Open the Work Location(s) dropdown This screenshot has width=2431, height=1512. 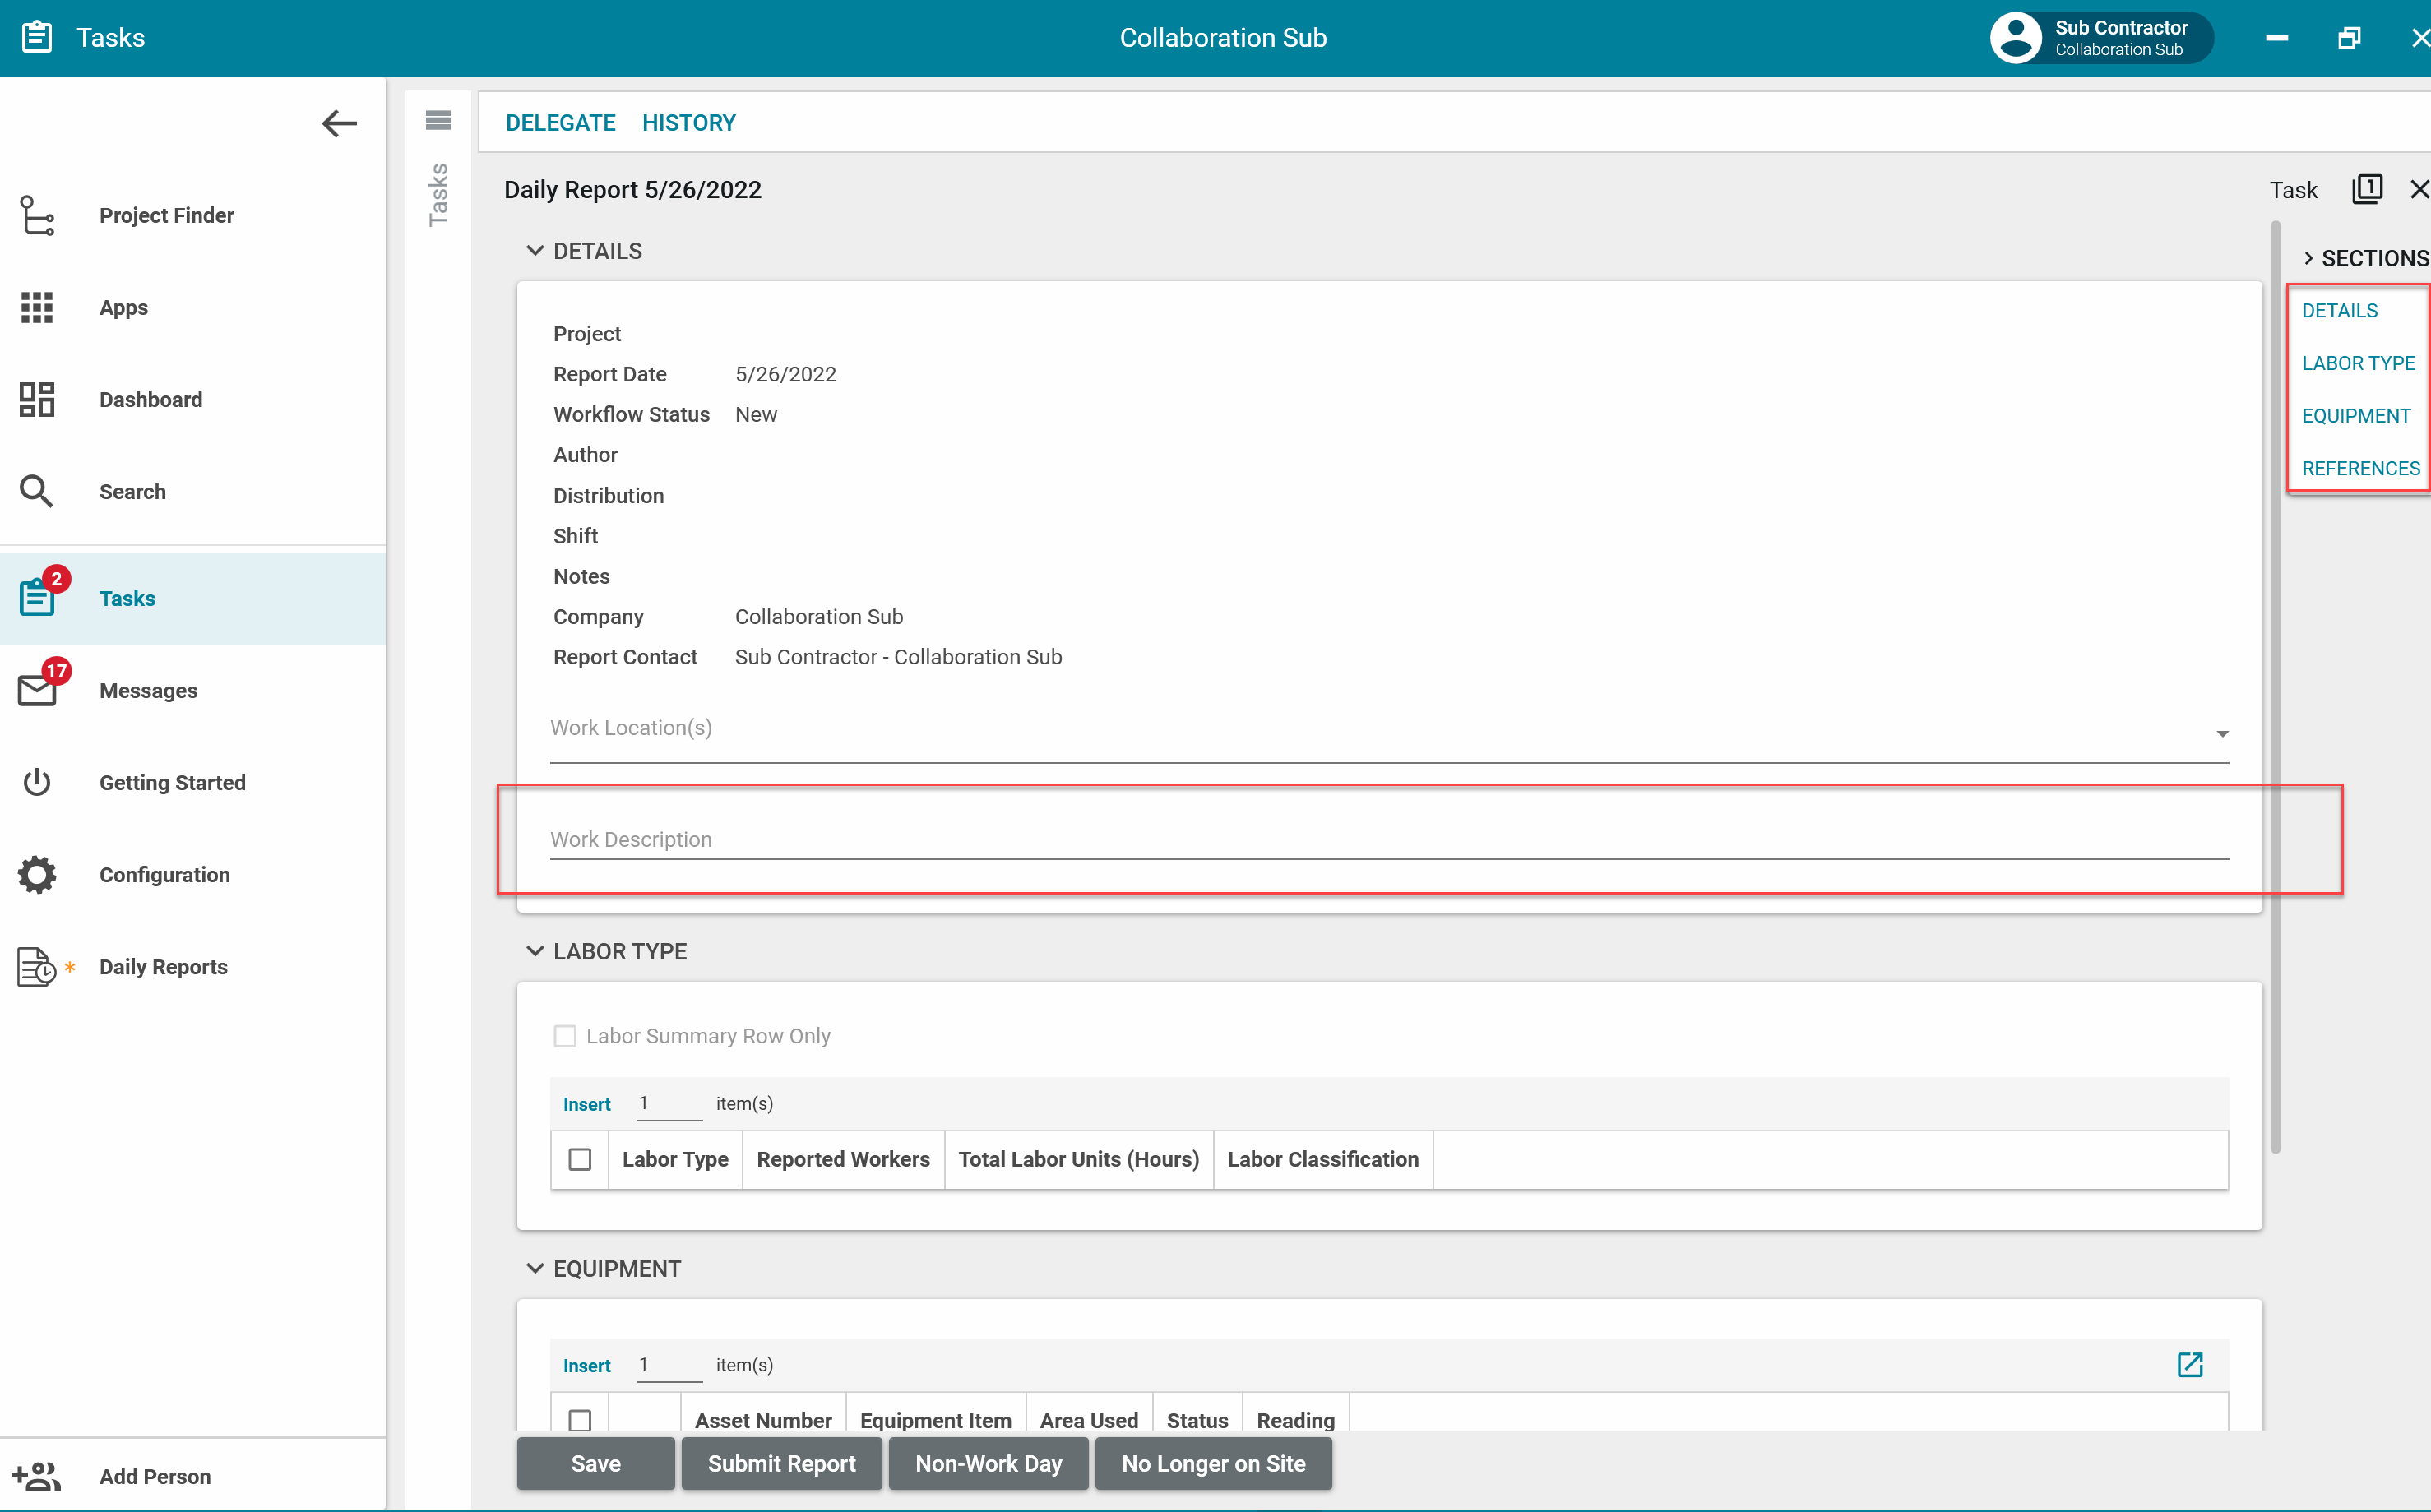pos(2221,734)
